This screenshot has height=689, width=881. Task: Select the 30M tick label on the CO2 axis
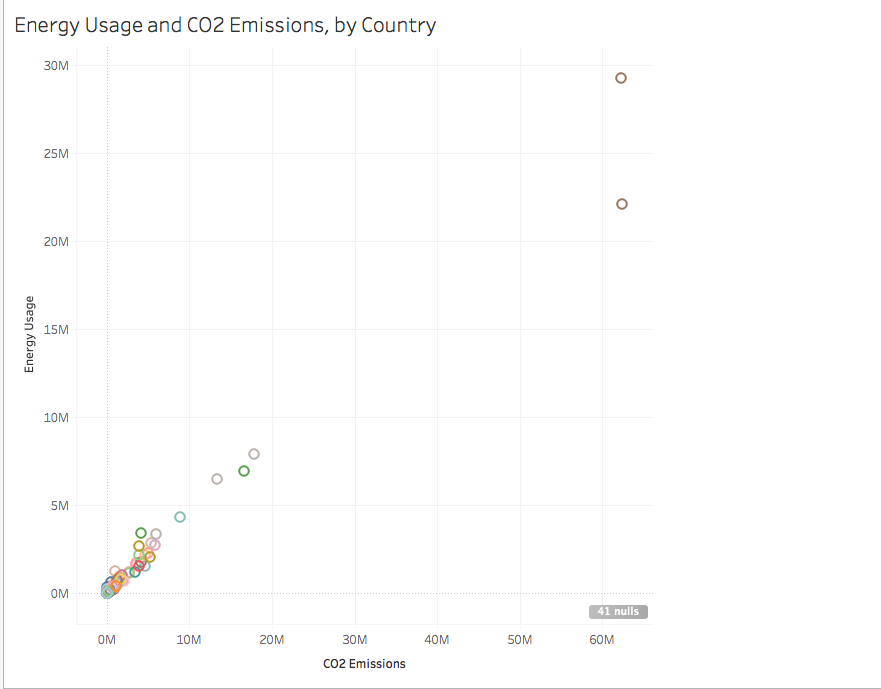355,639
